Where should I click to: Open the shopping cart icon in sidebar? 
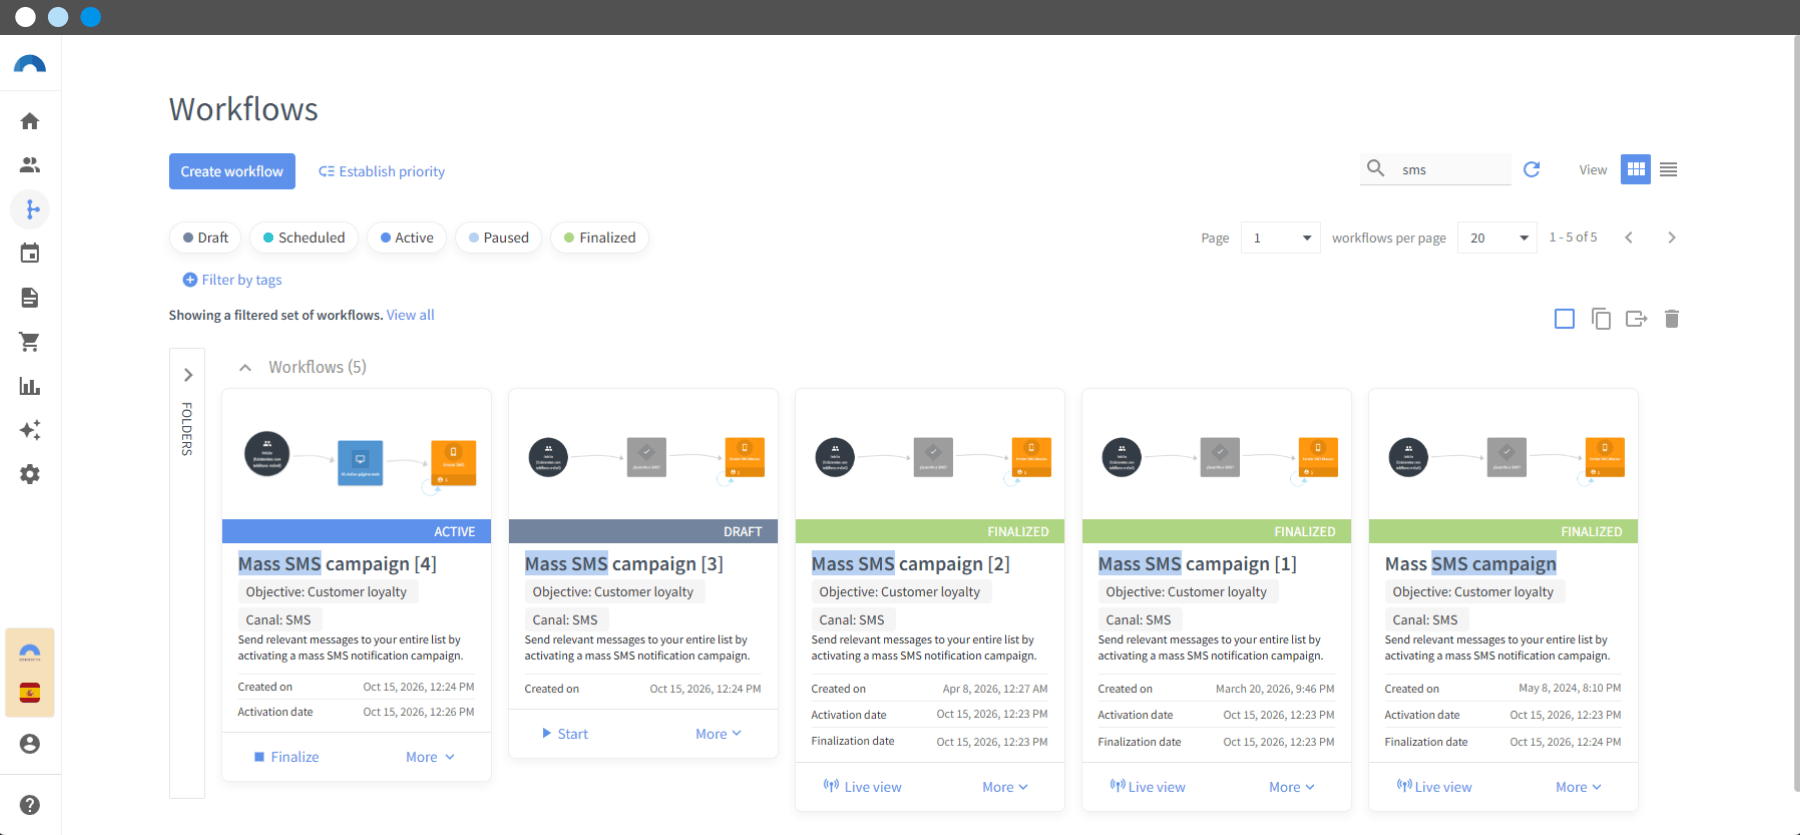click(30, 342)
